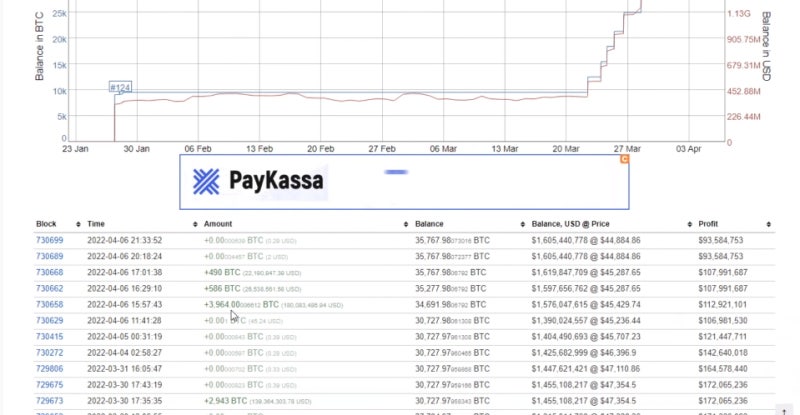The image size is (800, 415).
Task: Sort table by Block column arrows
Action: point(78,224)
